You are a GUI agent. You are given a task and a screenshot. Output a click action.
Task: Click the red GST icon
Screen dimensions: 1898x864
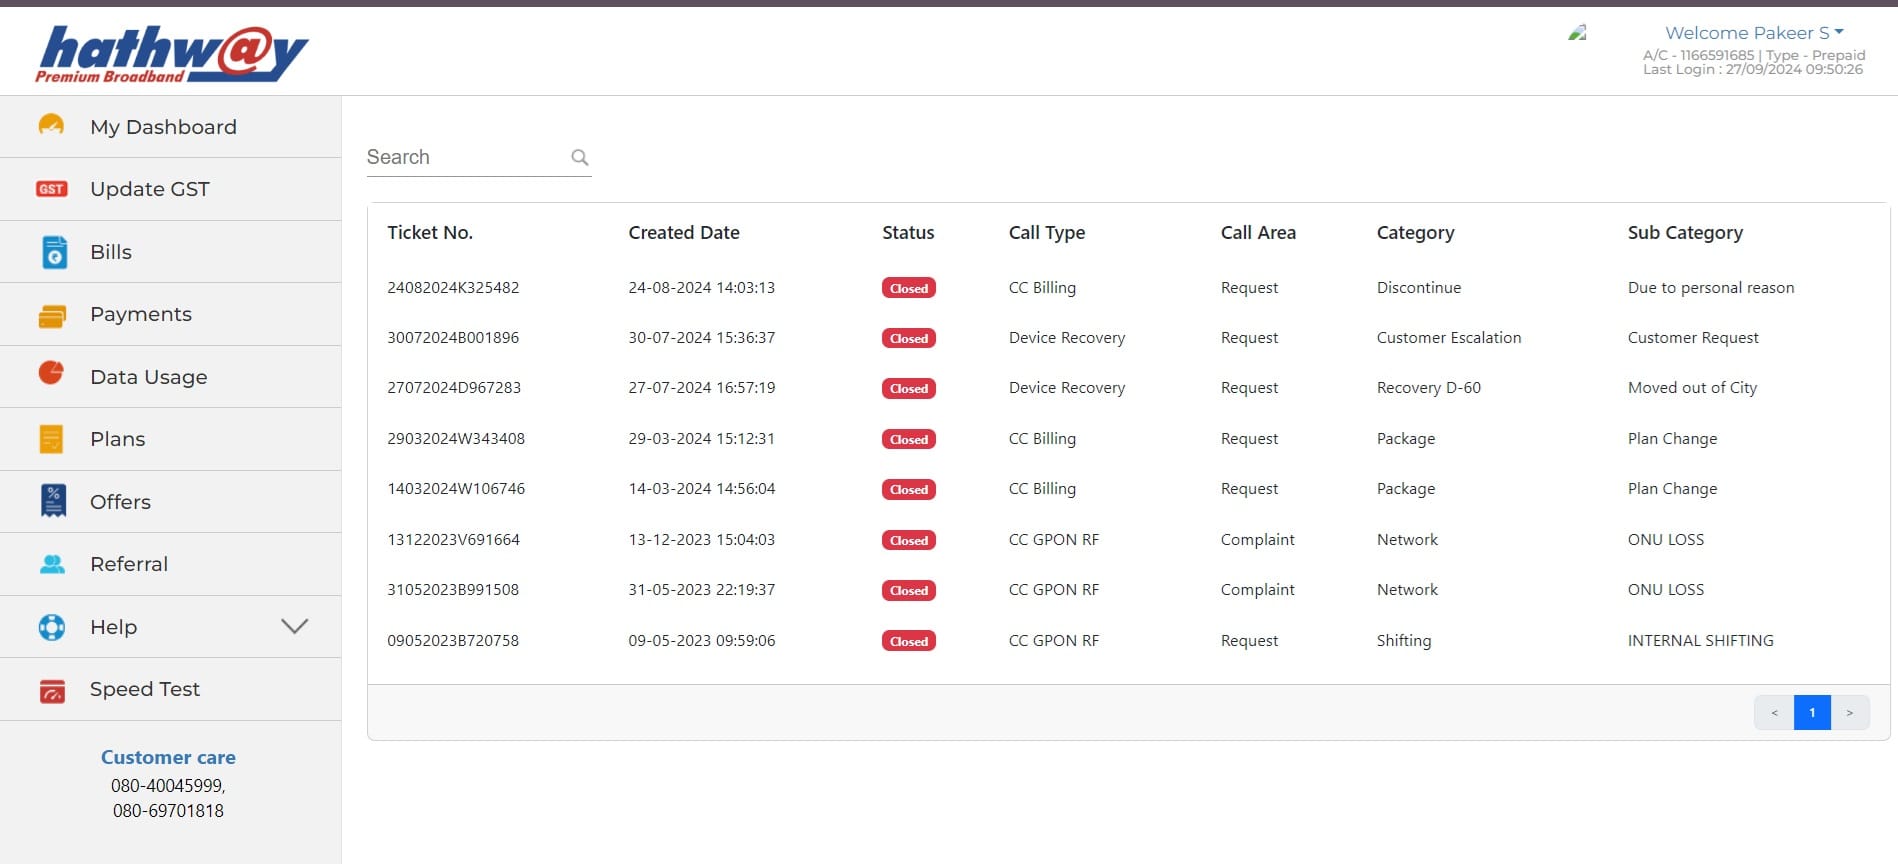pyautogui.click(x=51, y=189)
